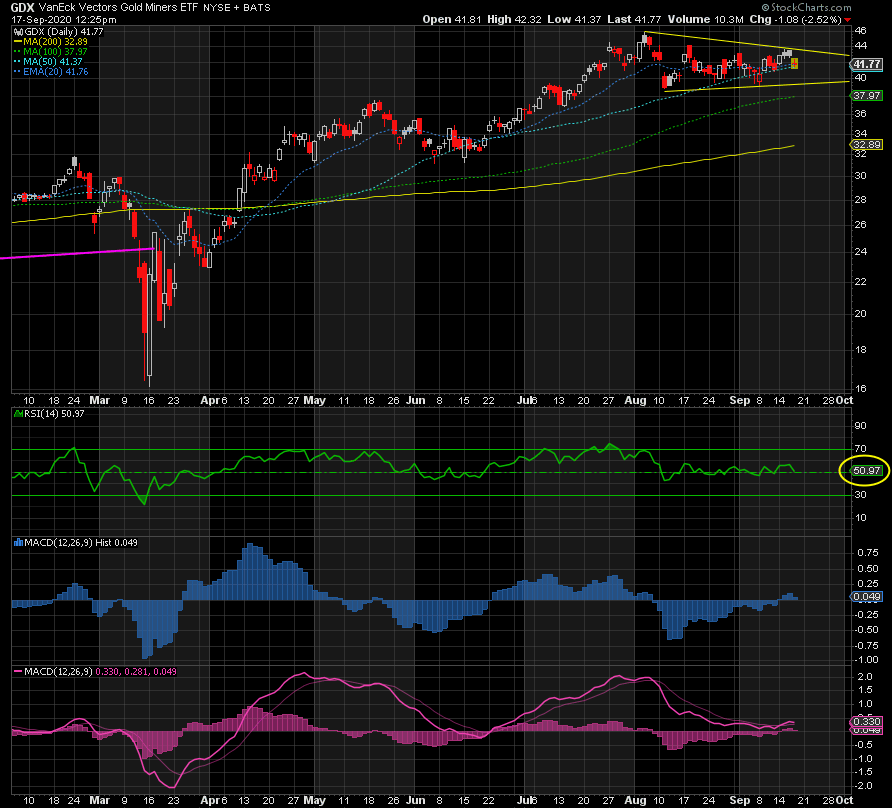Click the 'VanEck Vectors Gold Miners ETF' title
892x808 pixels.
118,7
